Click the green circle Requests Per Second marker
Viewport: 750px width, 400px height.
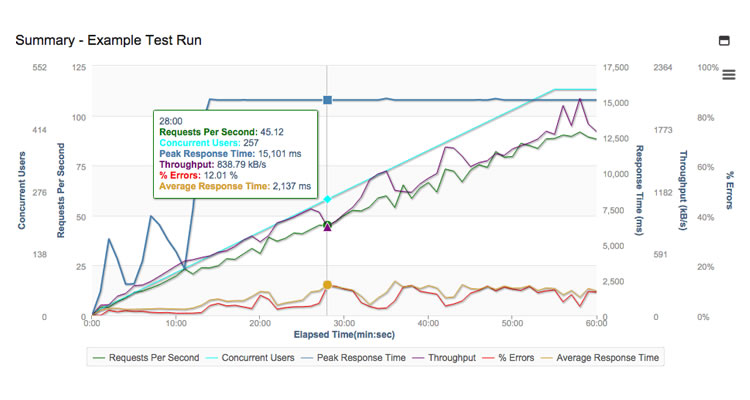pyautogui.click(x=327, y=224)
